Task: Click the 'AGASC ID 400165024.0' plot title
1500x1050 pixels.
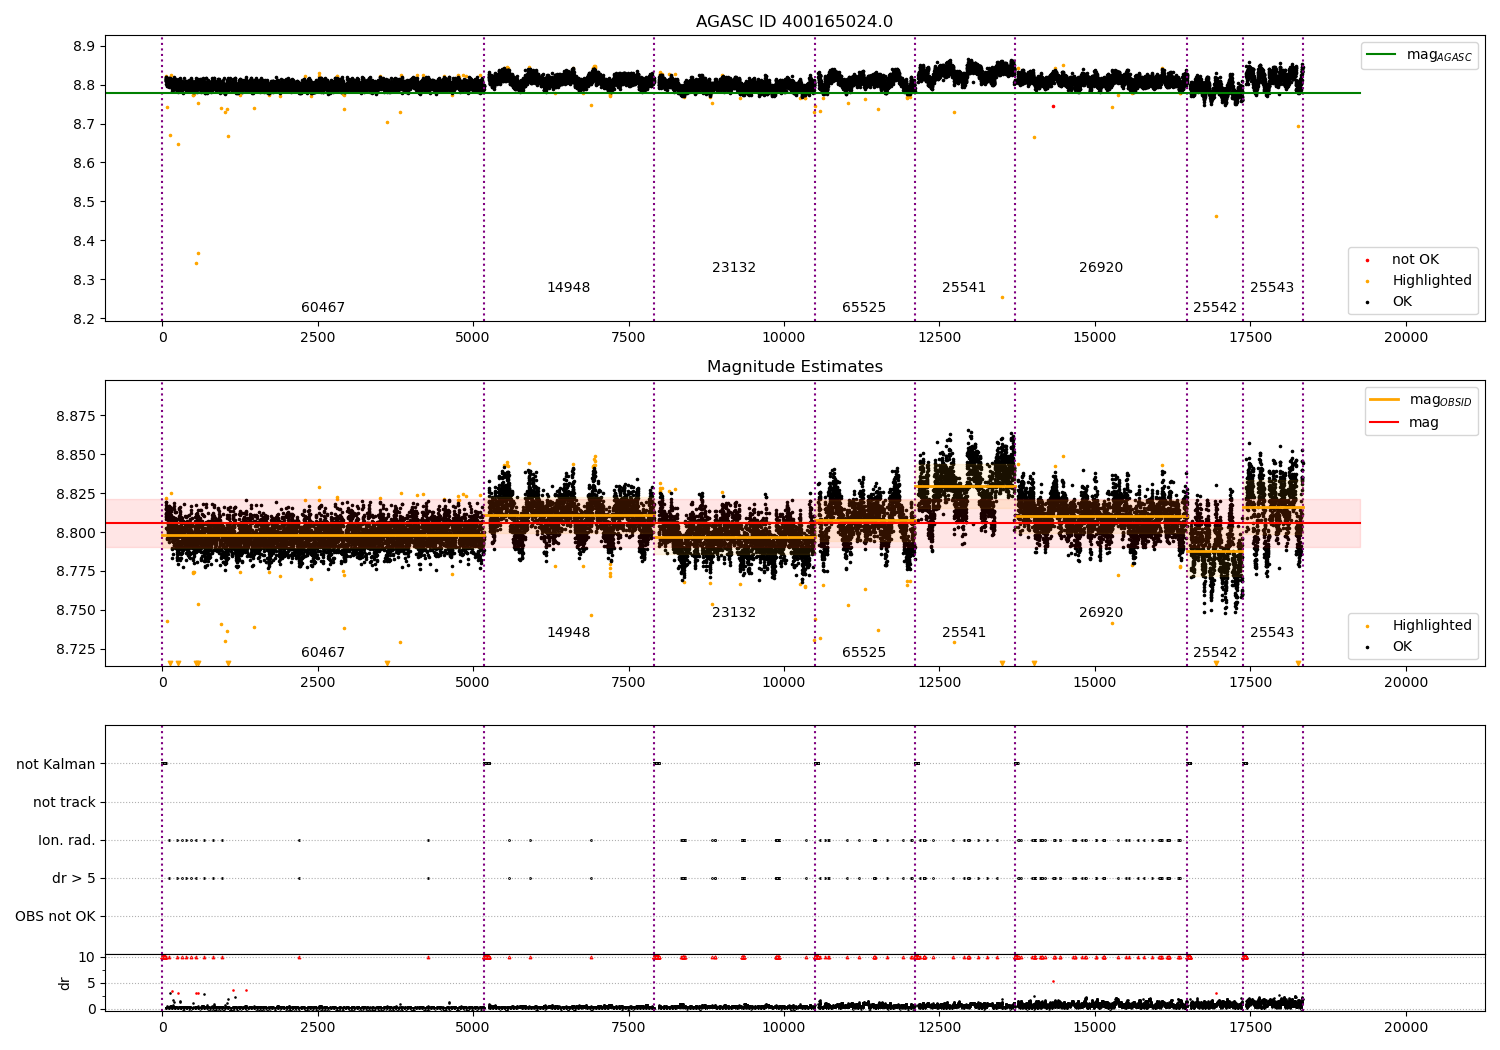Action: point(794,22)
